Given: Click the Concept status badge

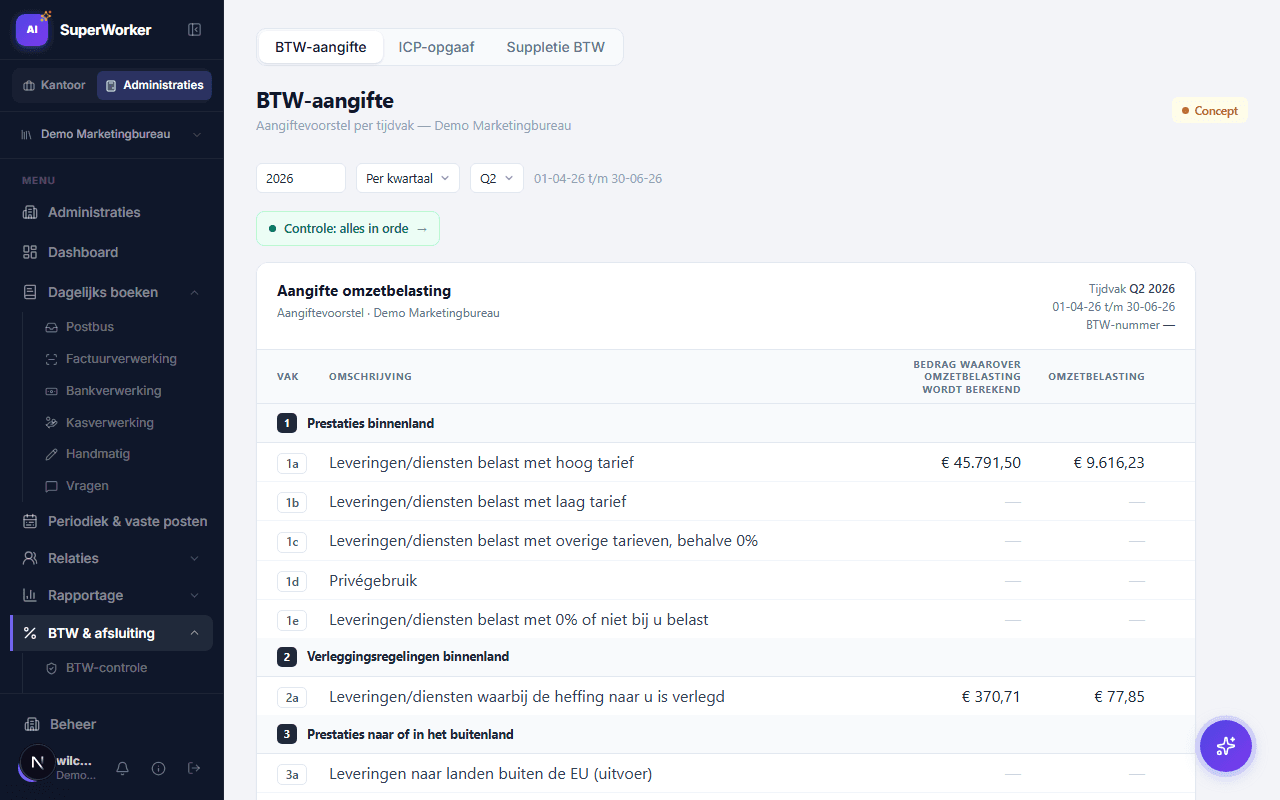Looking at the screenshot, I should click(x=1210, y=111).
